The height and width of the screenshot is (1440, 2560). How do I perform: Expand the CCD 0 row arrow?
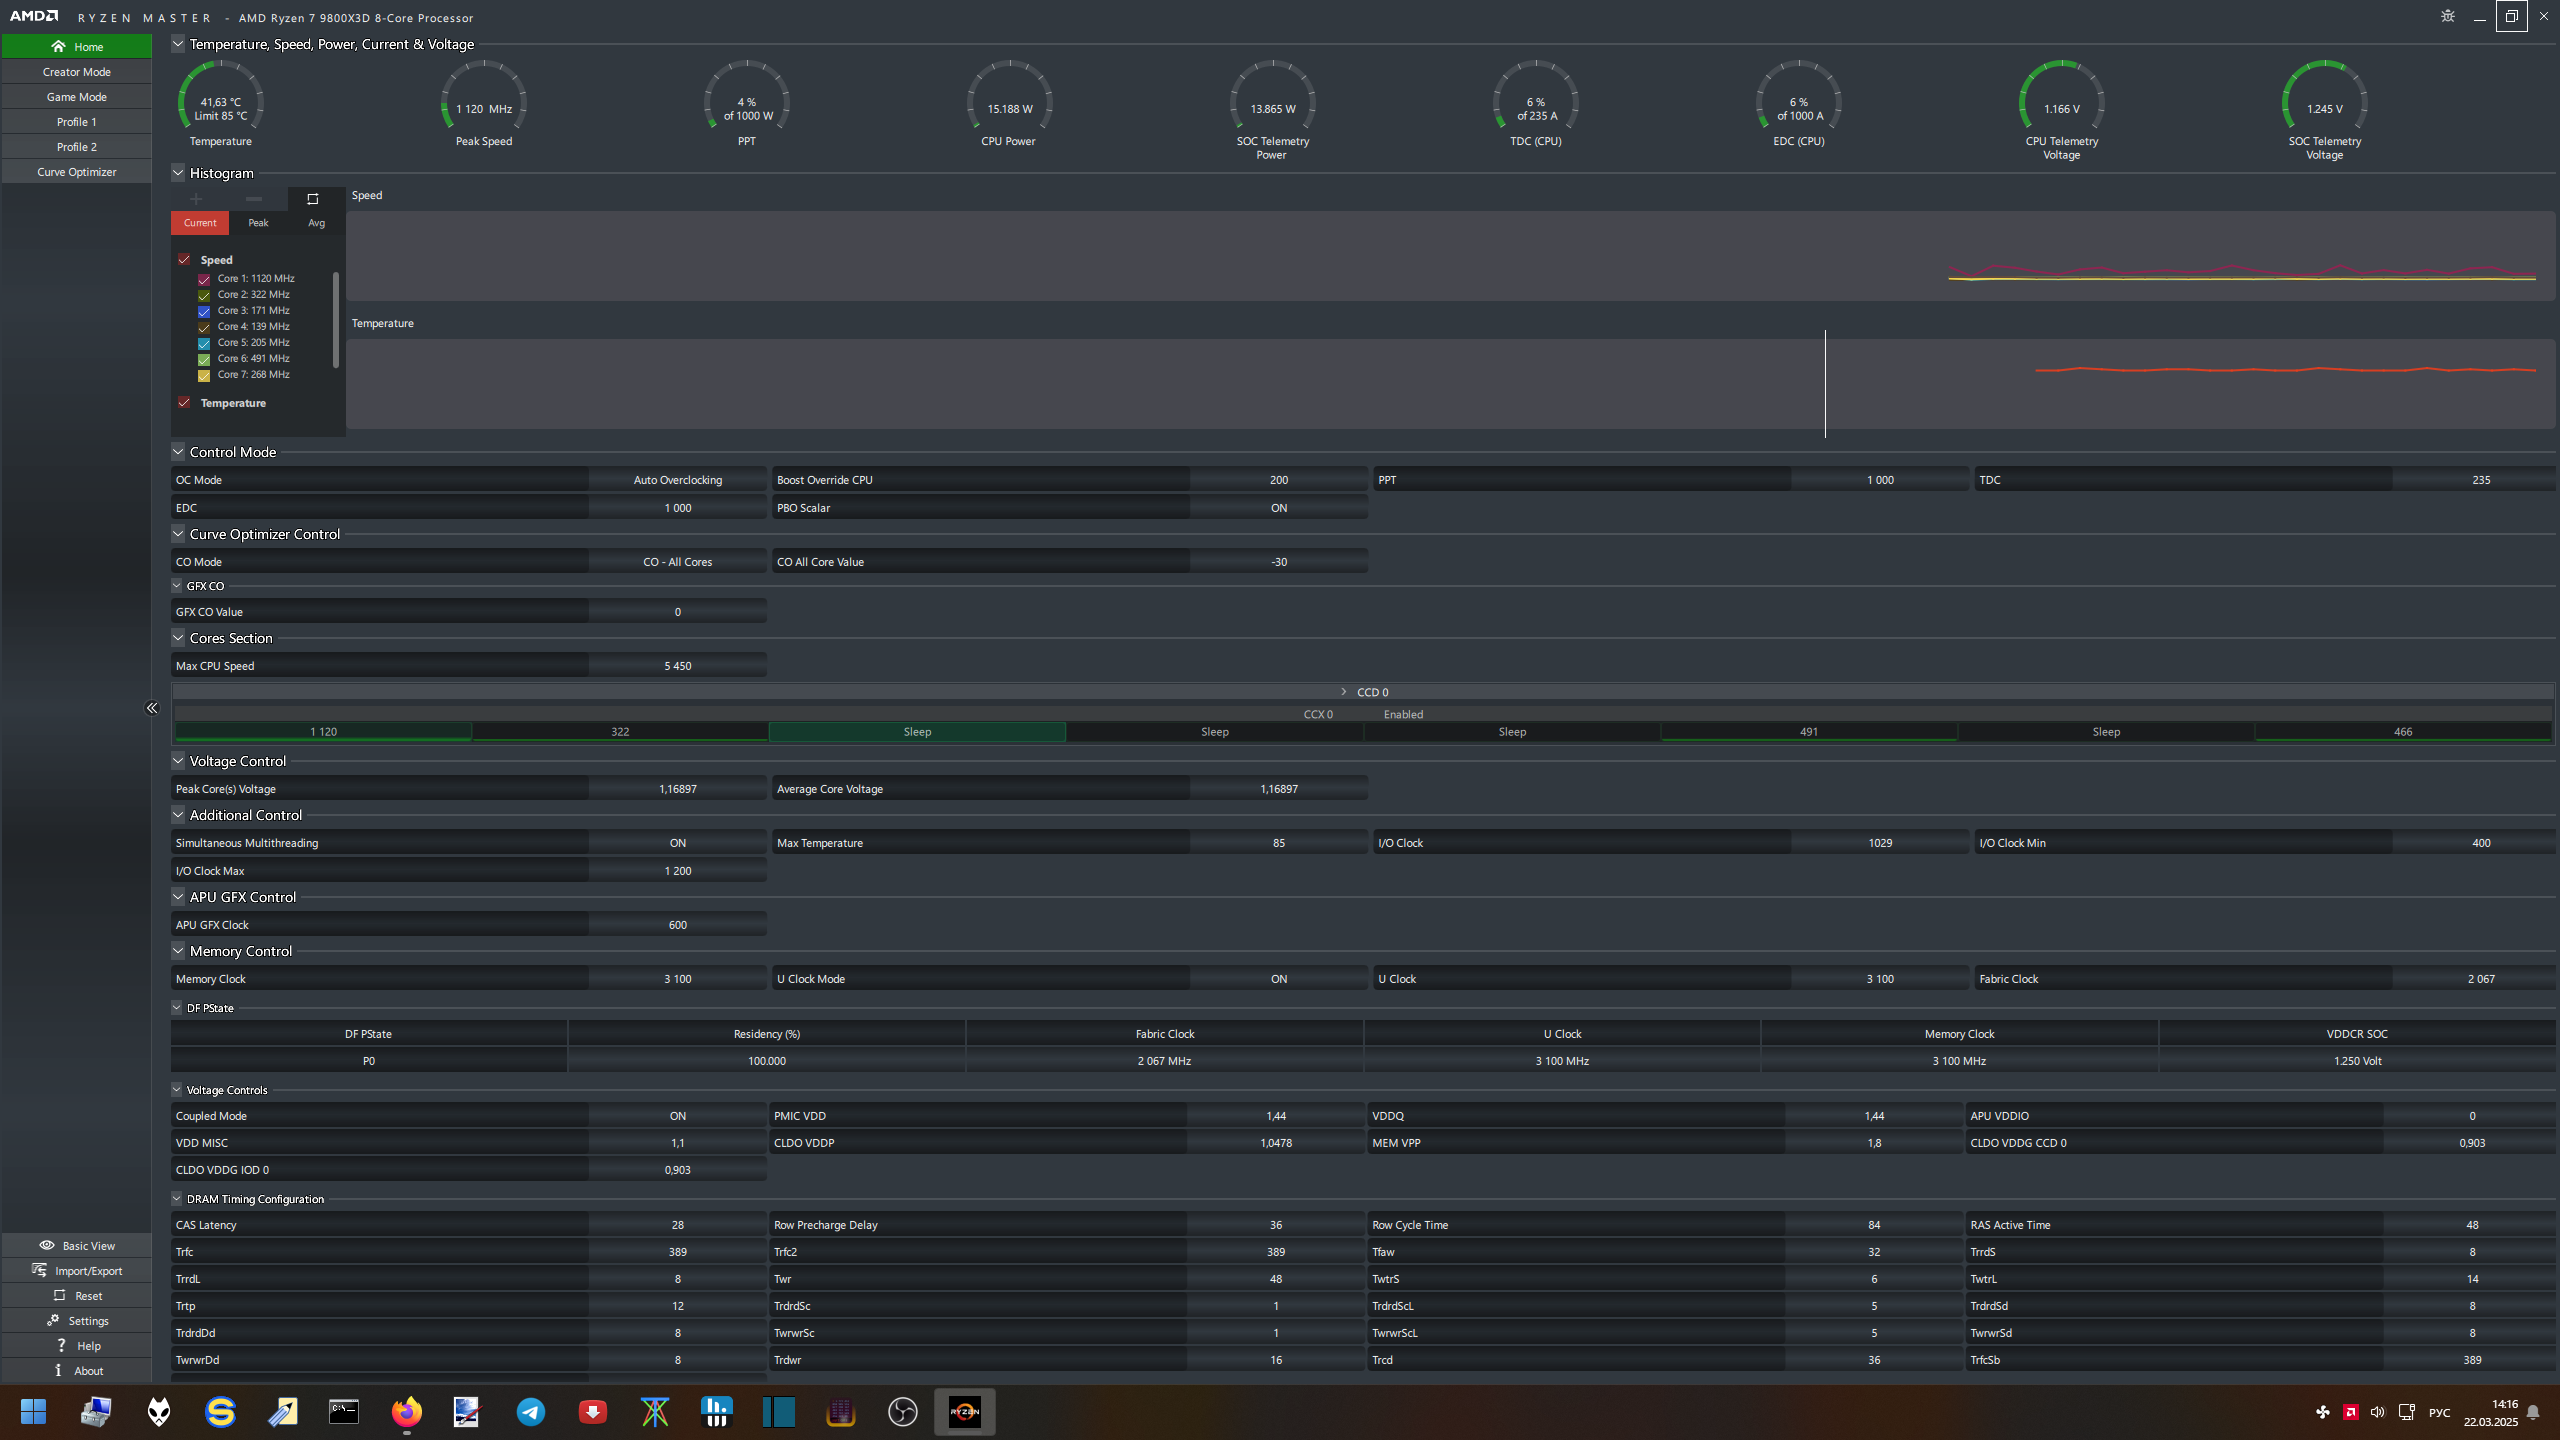tap(1343, 692)
